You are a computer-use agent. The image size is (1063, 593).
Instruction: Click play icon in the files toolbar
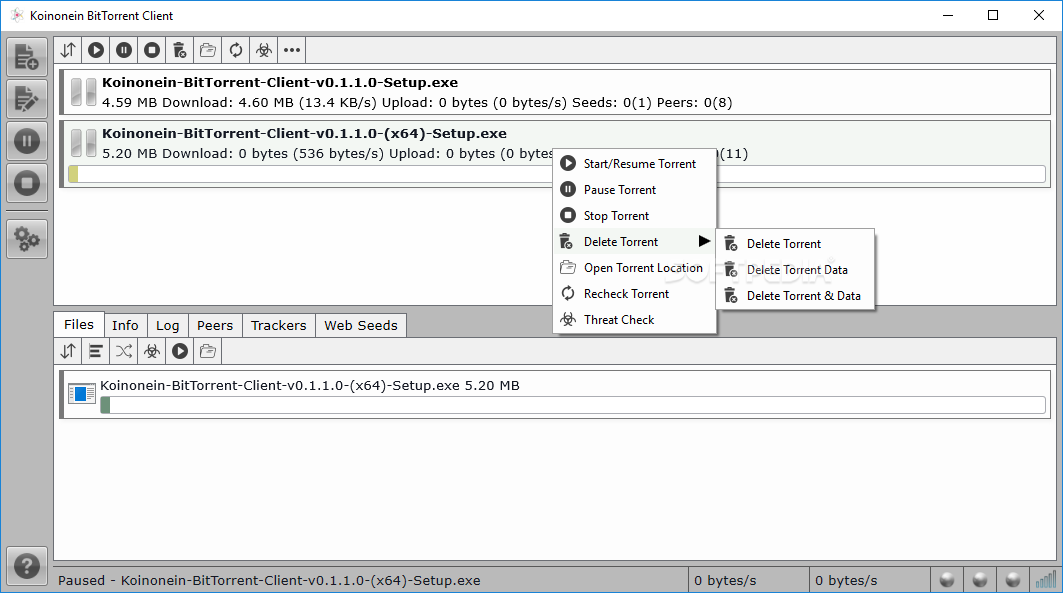[180, 351]
